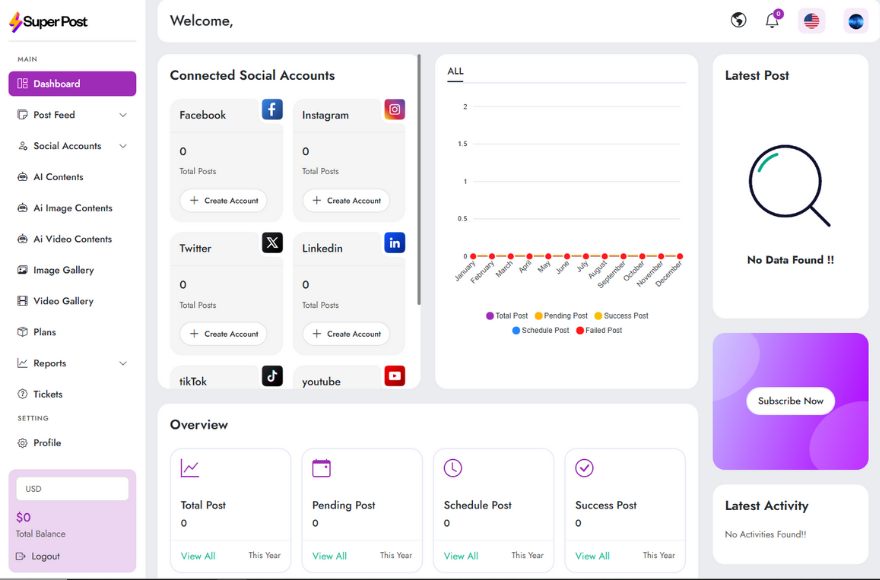
Task: Click the Linkedin logo icon
Action: (x=395, y=242)
